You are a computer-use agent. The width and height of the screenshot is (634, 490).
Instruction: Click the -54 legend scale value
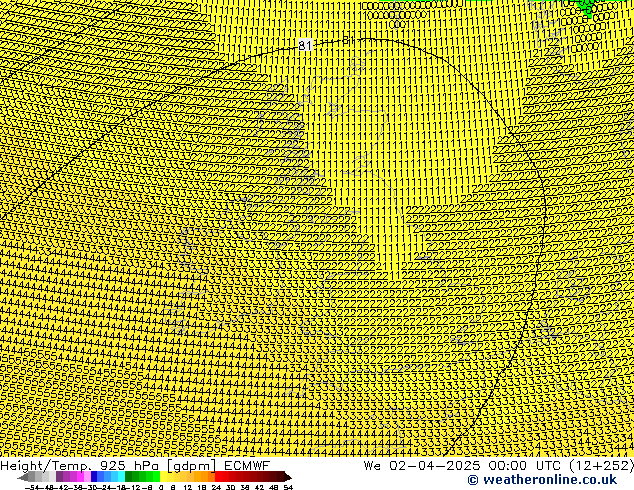coord(32,487)
